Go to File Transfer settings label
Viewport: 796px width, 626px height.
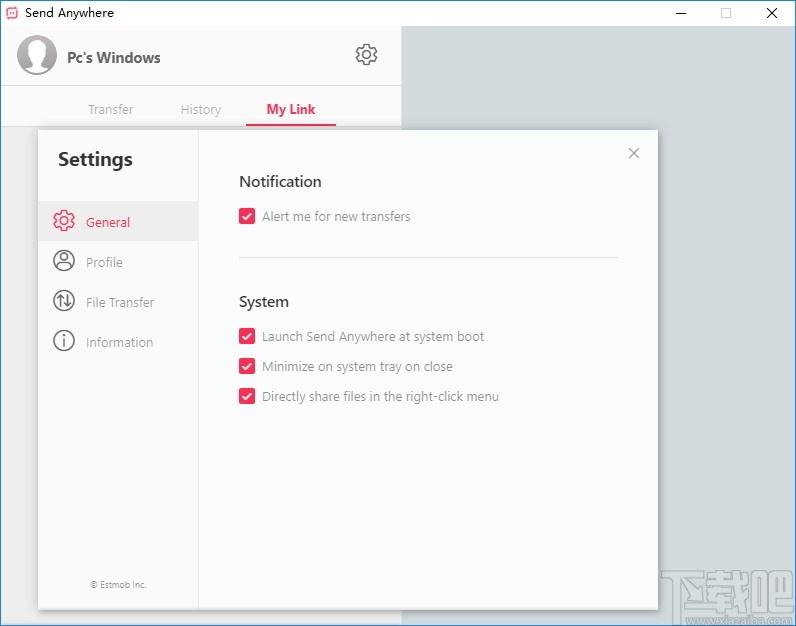(x=120, y=303)
